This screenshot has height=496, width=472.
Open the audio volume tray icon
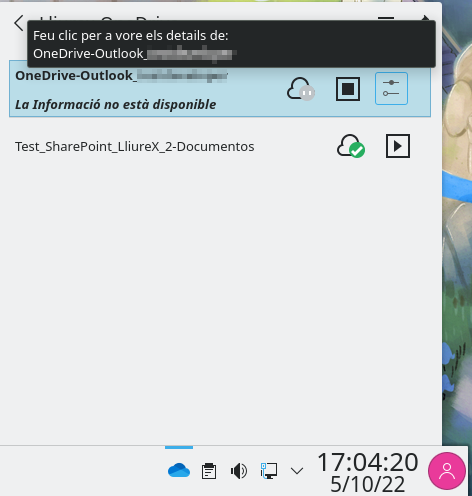pyautogui.click(x=239, y=471)
